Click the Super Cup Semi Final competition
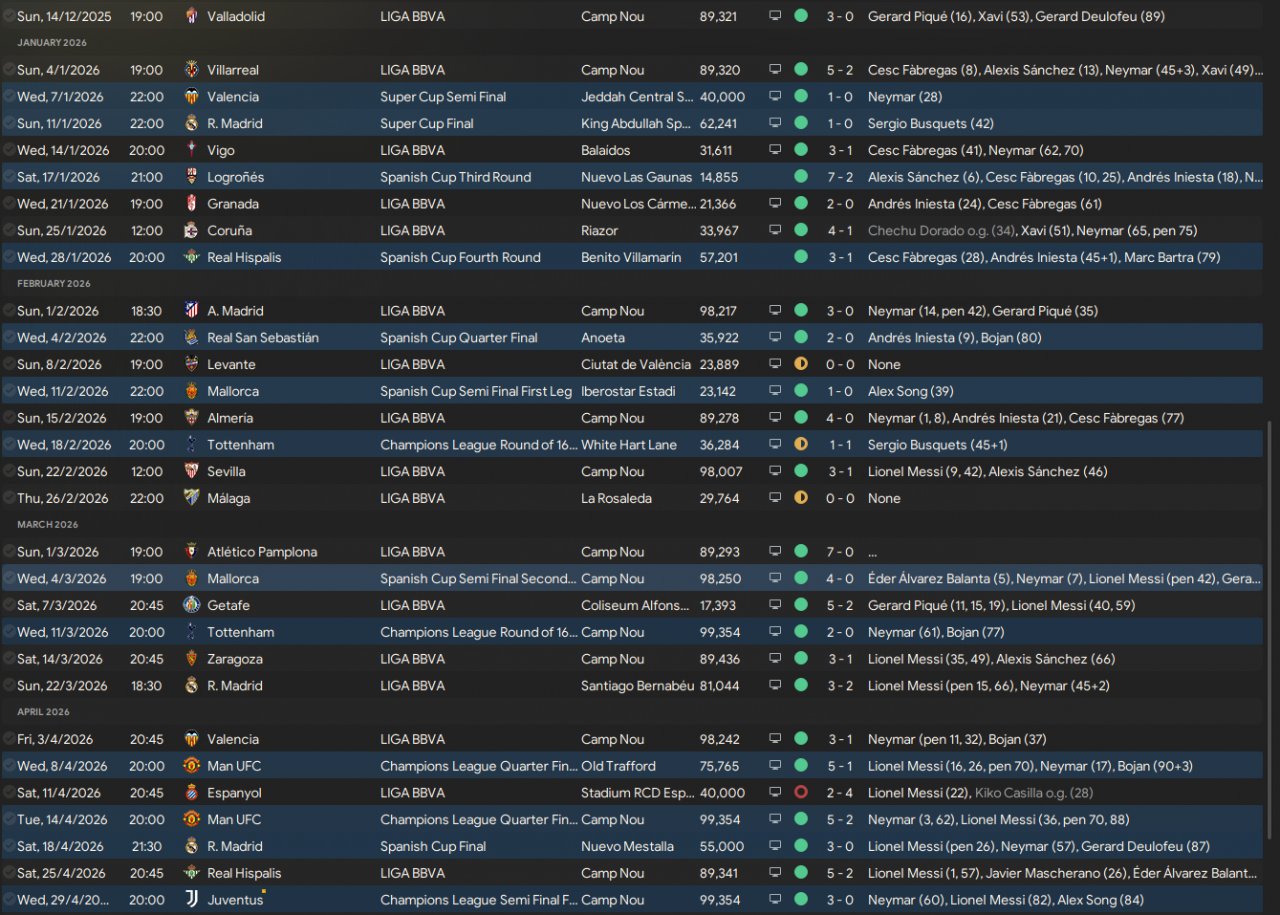 point(443,97)
